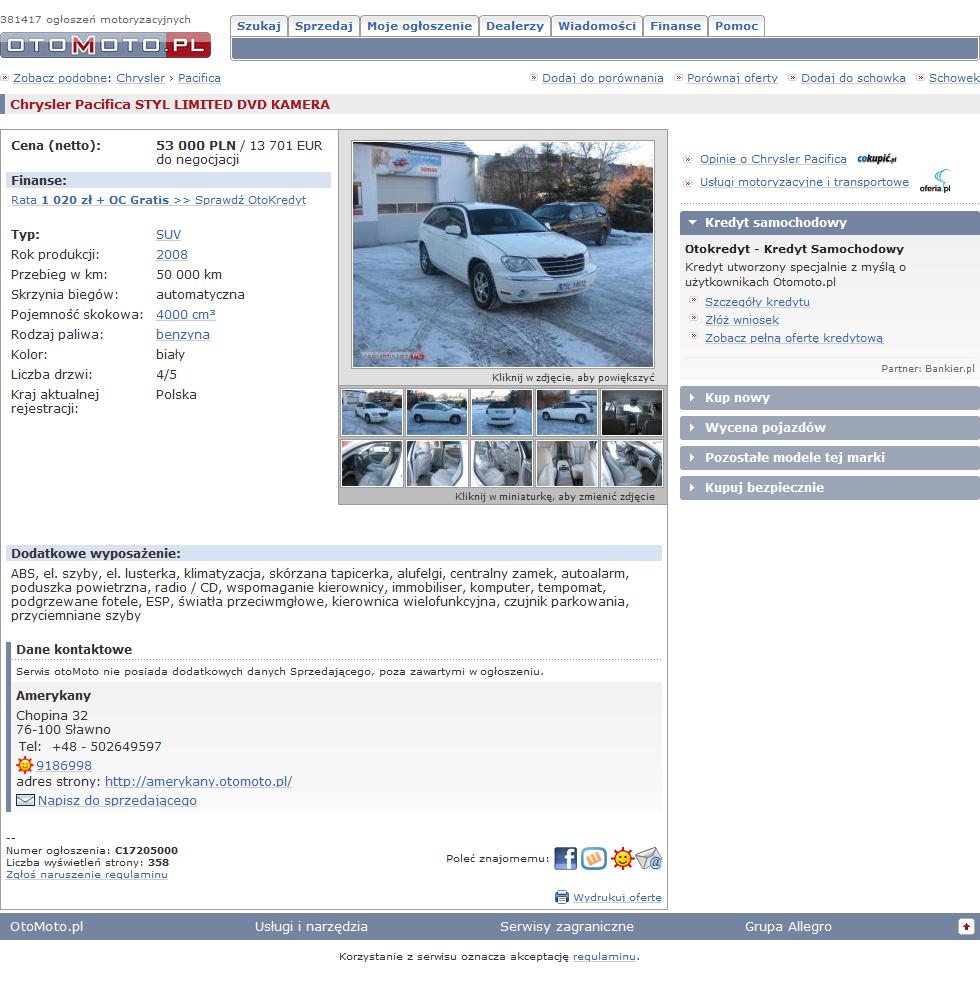Share the offer on Facebook
Viewport: 980px width, 982px height.
(565, 858)
